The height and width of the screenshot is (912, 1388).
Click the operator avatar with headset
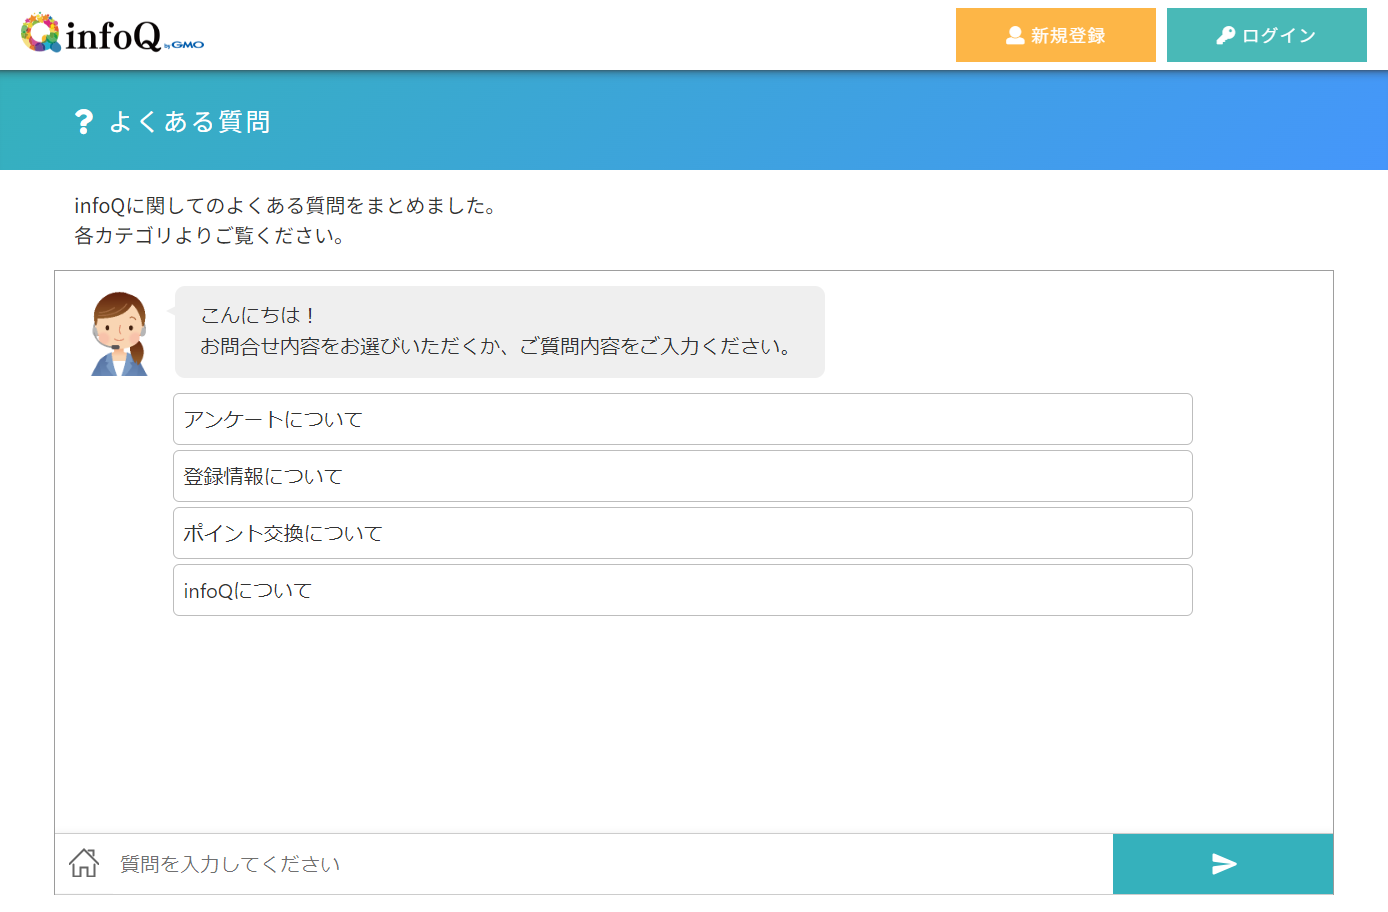tap(119, 334)
